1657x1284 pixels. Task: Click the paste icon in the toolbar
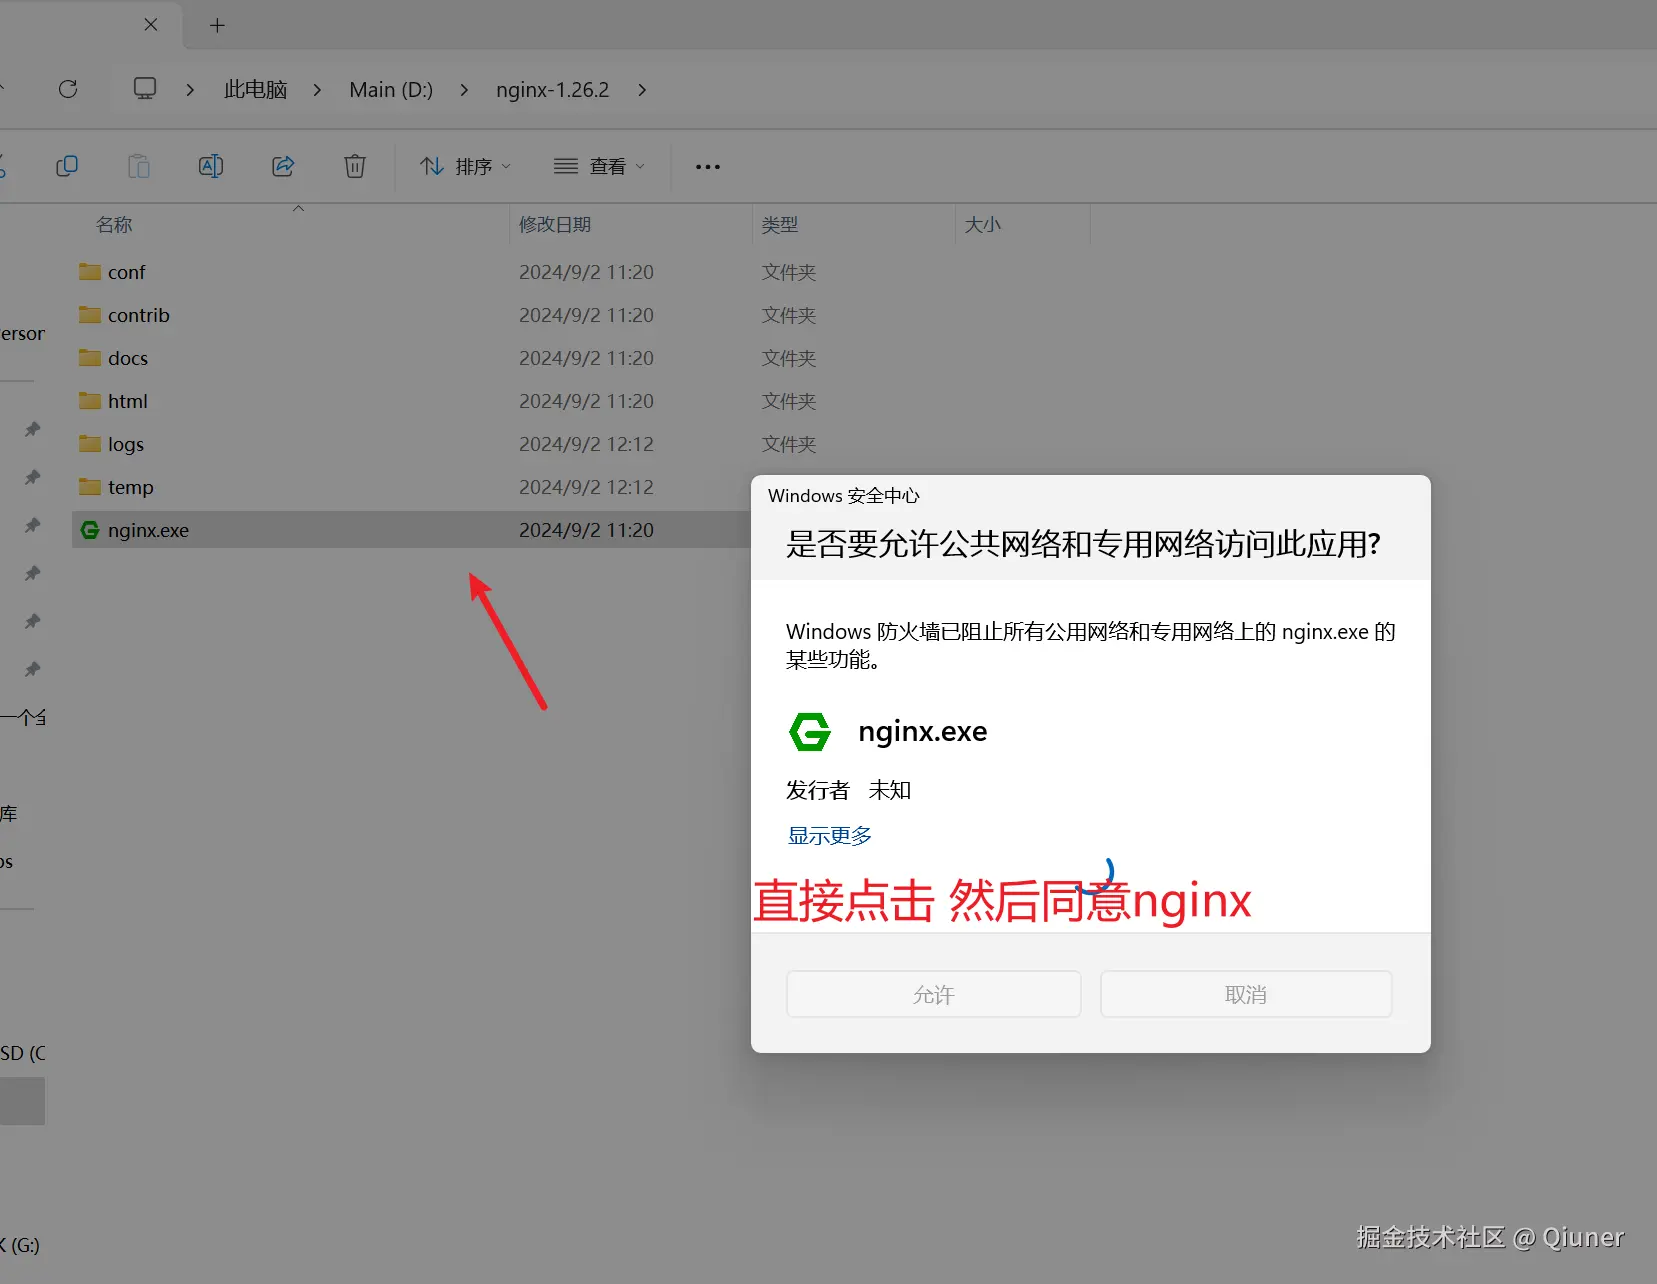point(139,166)
